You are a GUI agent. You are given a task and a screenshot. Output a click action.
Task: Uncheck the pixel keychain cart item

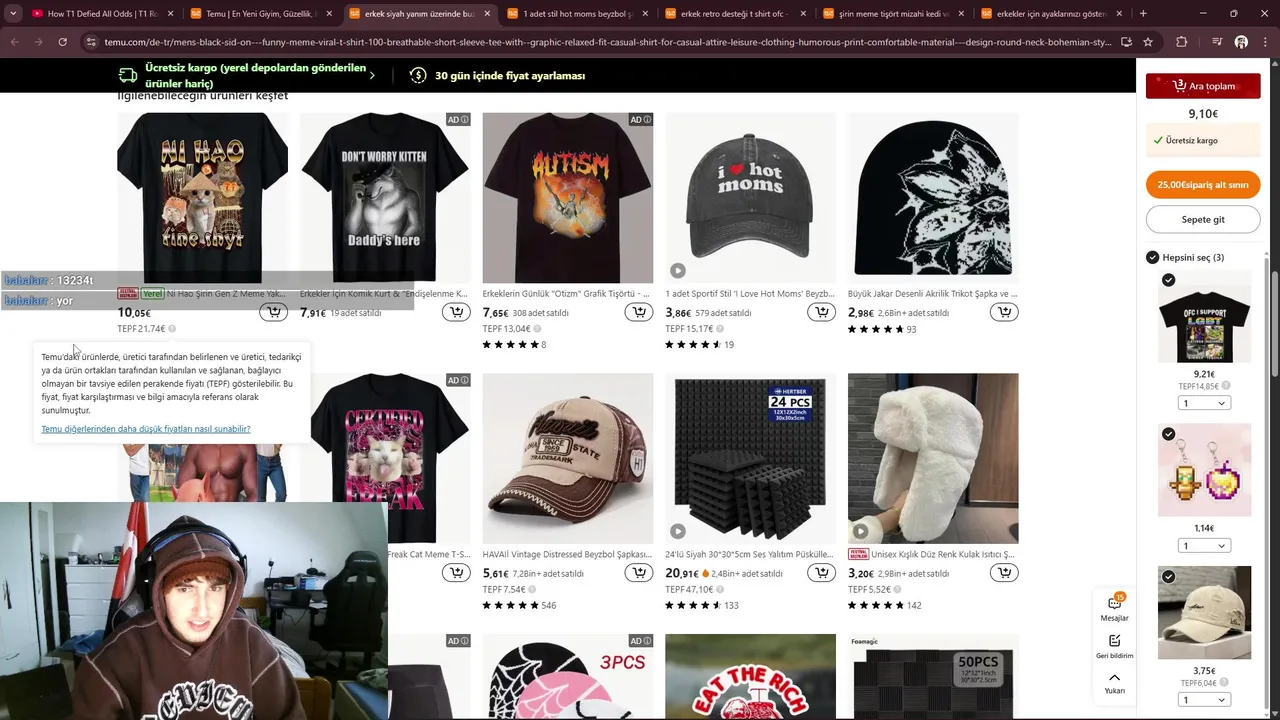(x=1168, y=434)
